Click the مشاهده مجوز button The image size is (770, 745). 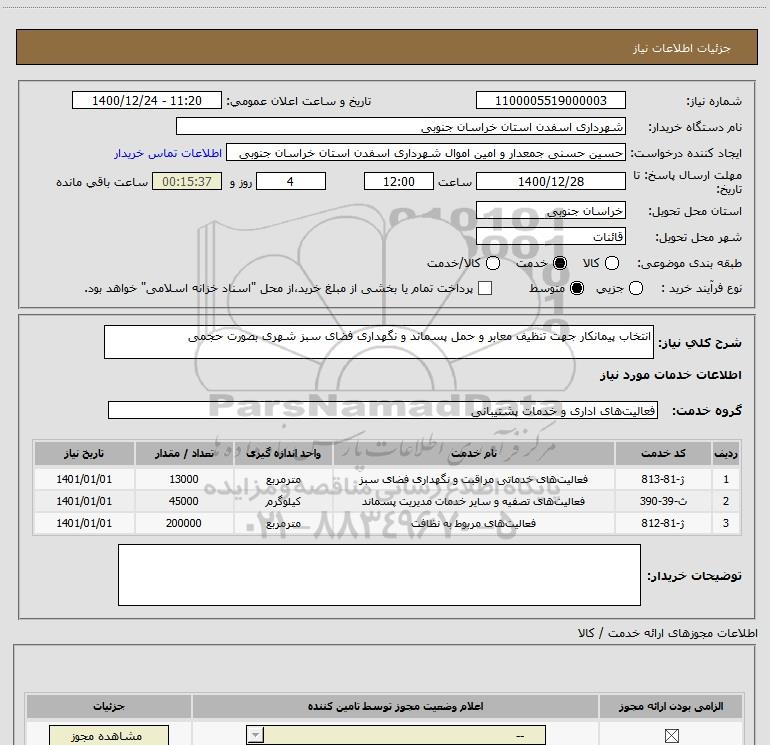109,736
